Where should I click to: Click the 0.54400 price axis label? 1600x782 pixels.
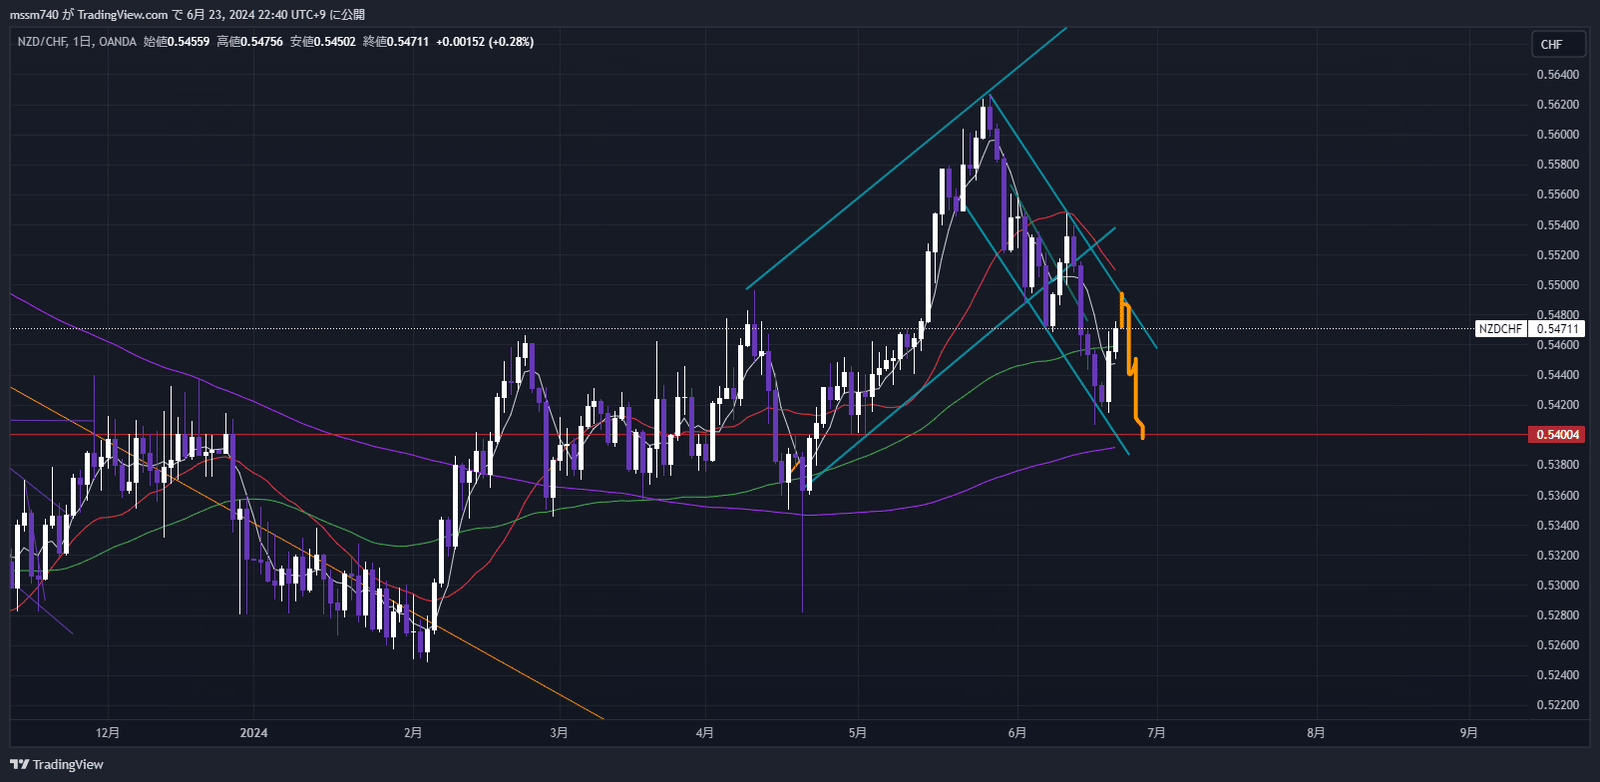pyautogui.click(x=1557, y=375)
